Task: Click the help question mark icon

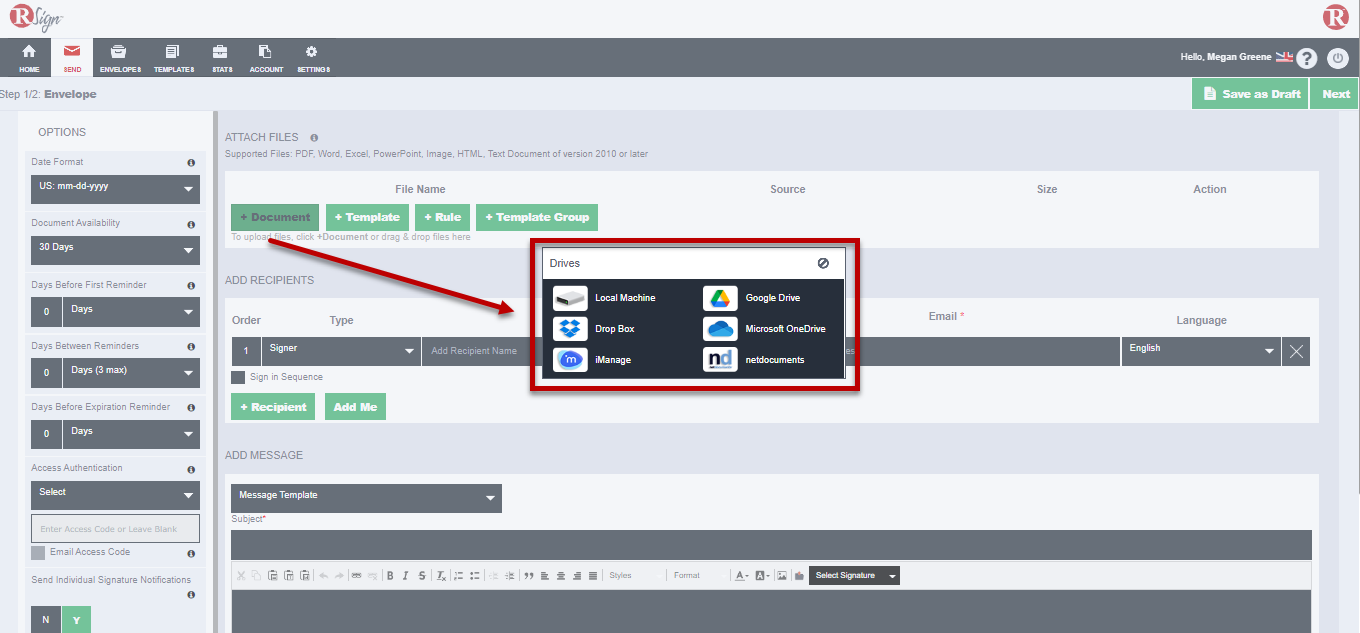Action: (1307, 58)
